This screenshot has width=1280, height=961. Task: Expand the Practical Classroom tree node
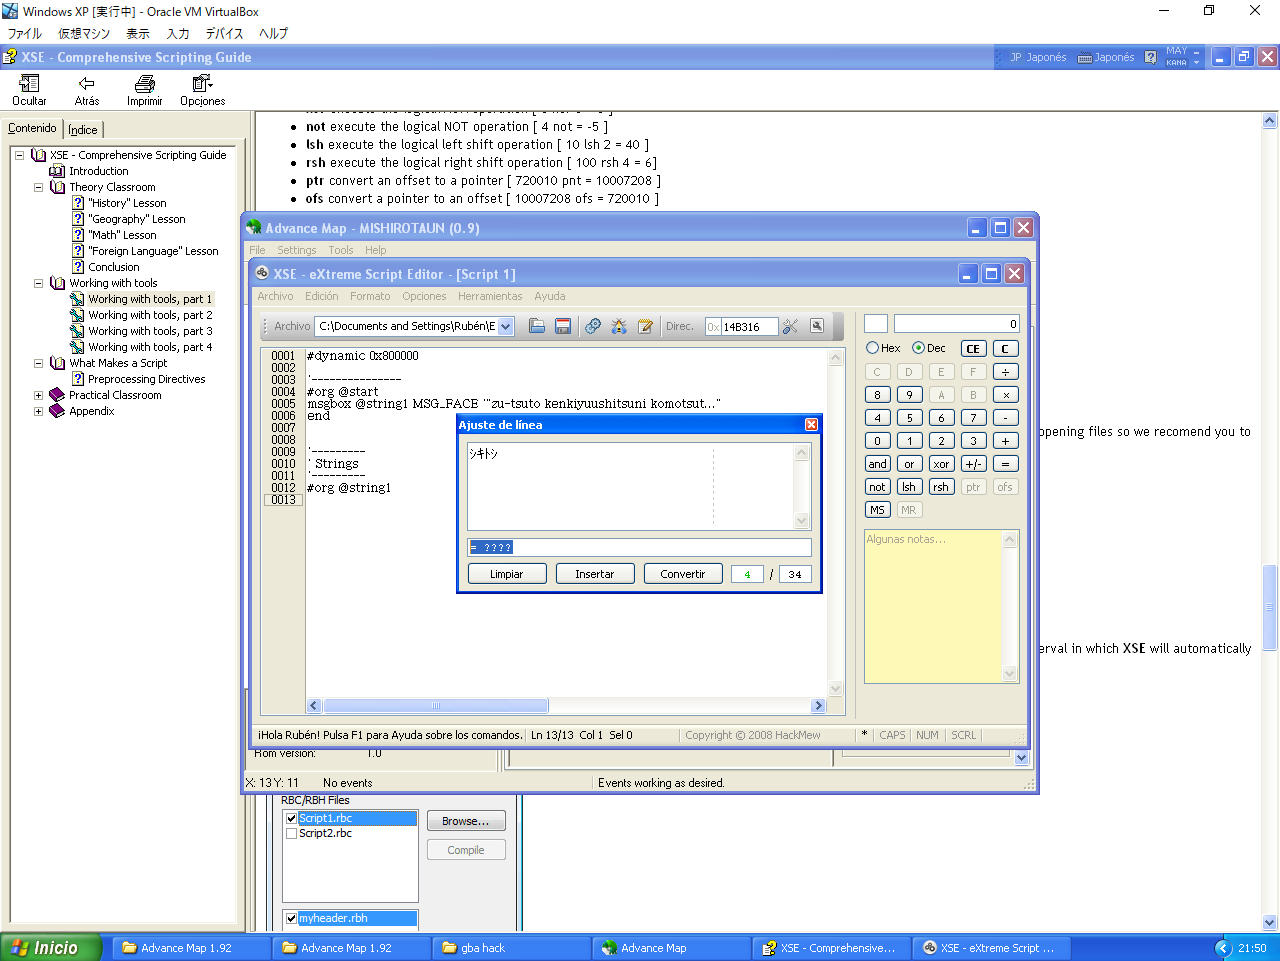[x=38, y=395]
